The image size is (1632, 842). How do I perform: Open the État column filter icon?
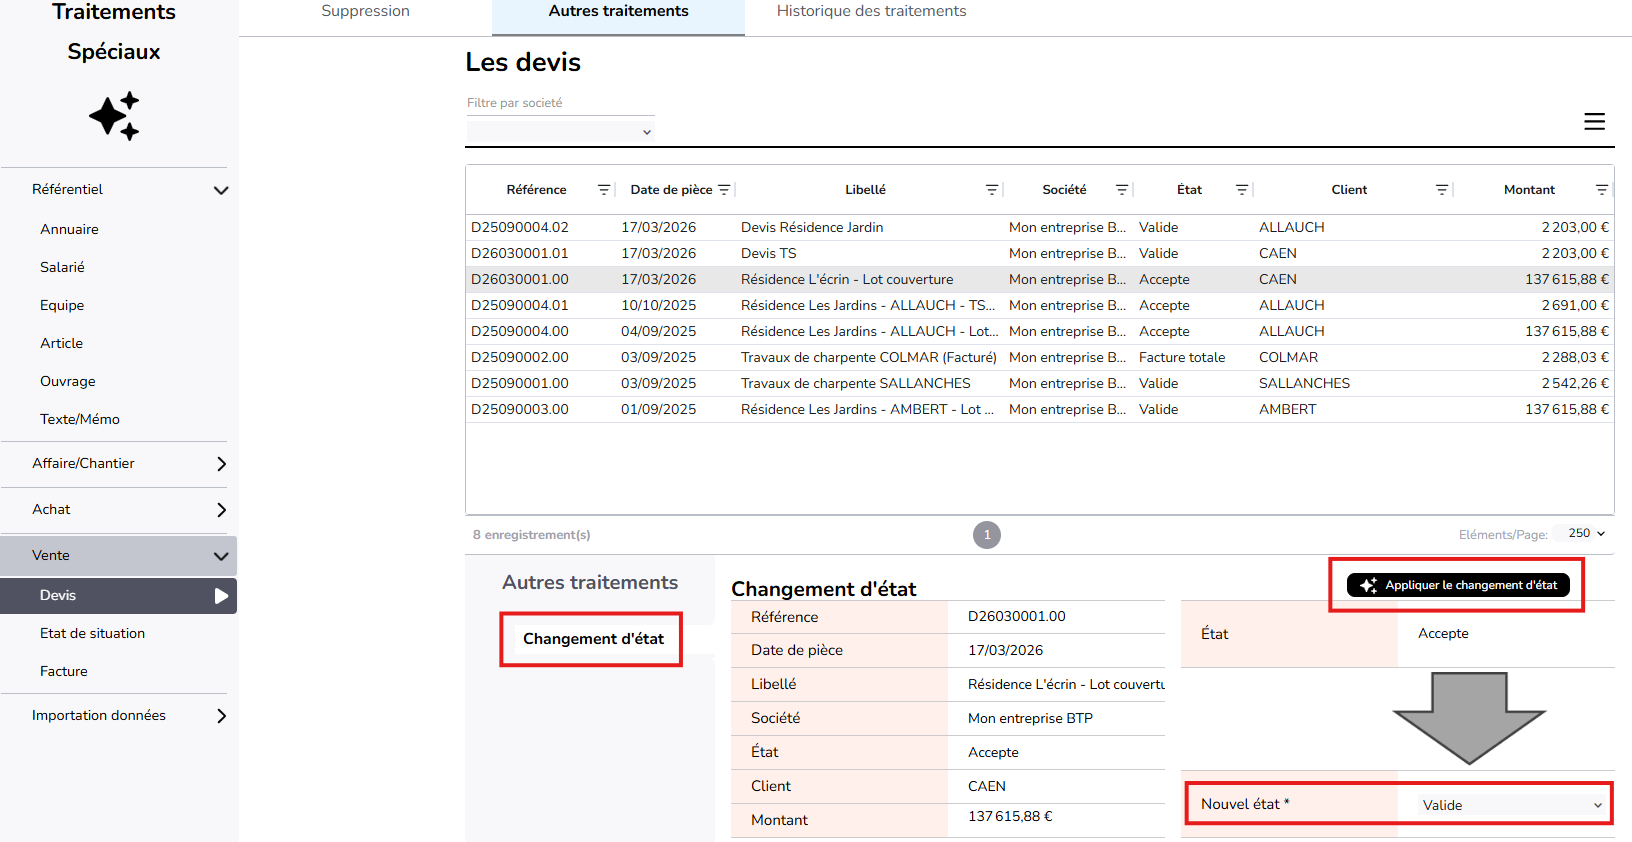[1242, 190]
